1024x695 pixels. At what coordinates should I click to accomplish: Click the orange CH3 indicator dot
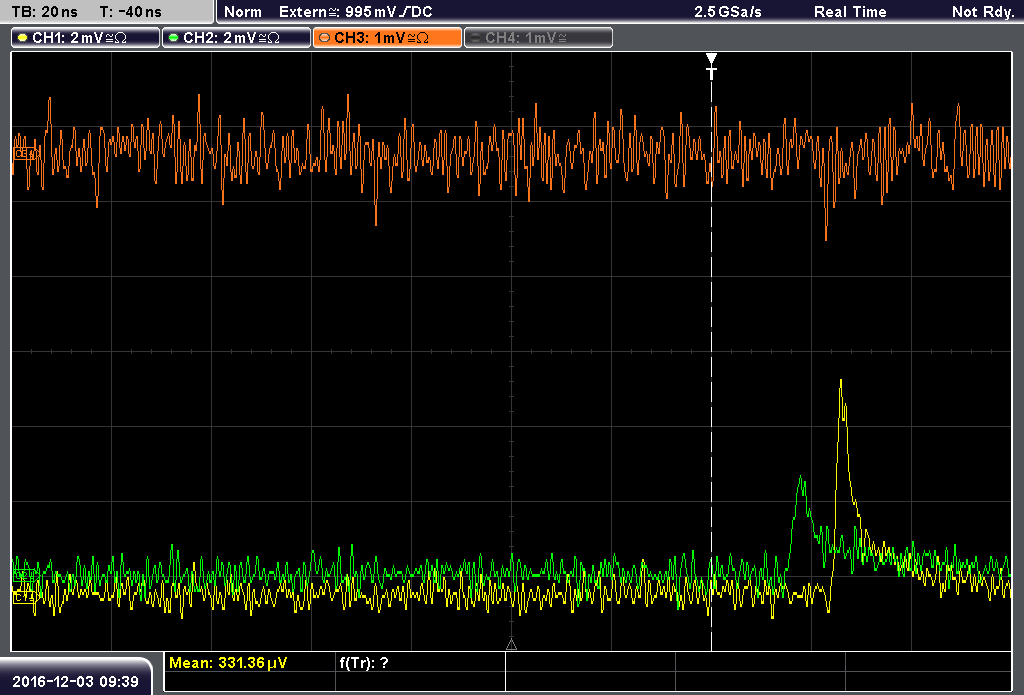coord(325,38)
